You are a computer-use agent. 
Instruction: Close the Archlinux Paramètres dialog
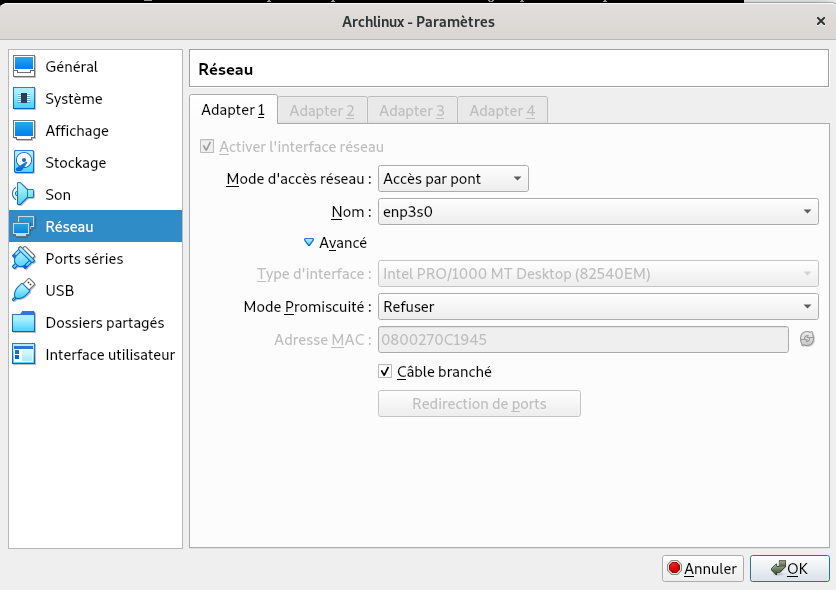pos(821,21)
